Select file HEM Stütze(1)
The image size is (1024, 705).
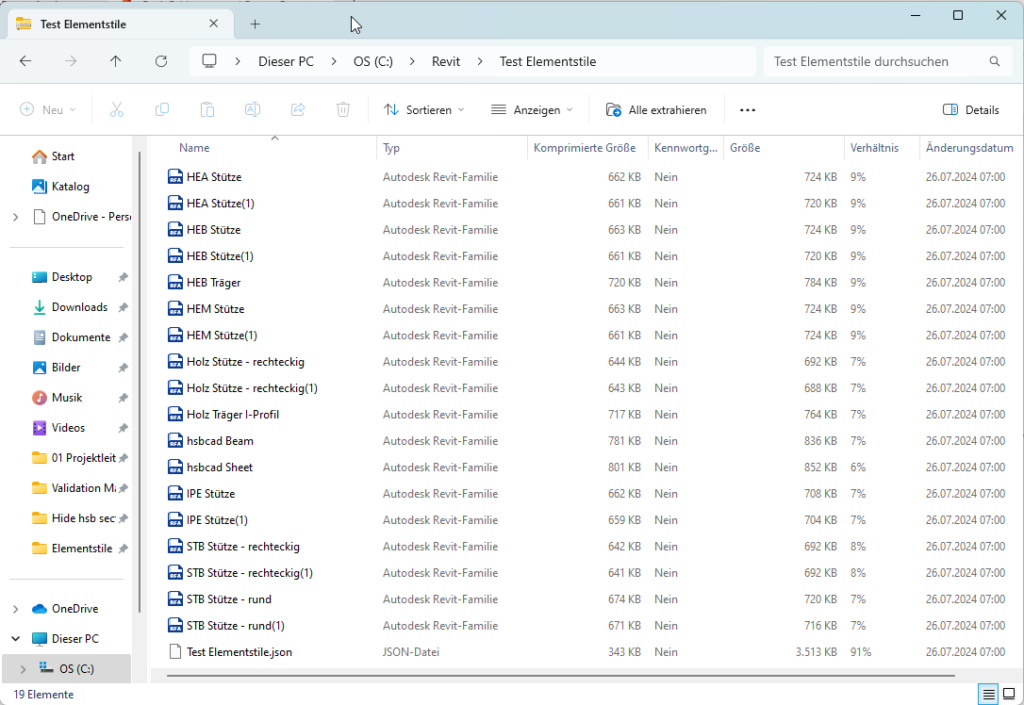(221, 336)
